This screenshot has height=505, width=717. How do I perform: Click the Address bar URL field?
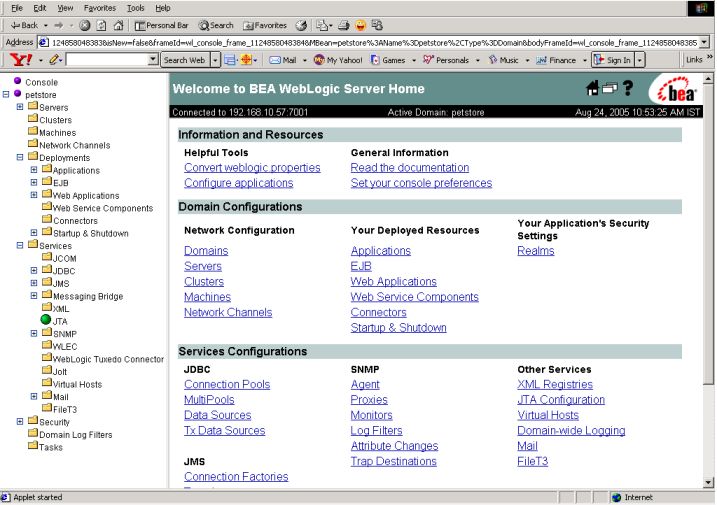369,43
